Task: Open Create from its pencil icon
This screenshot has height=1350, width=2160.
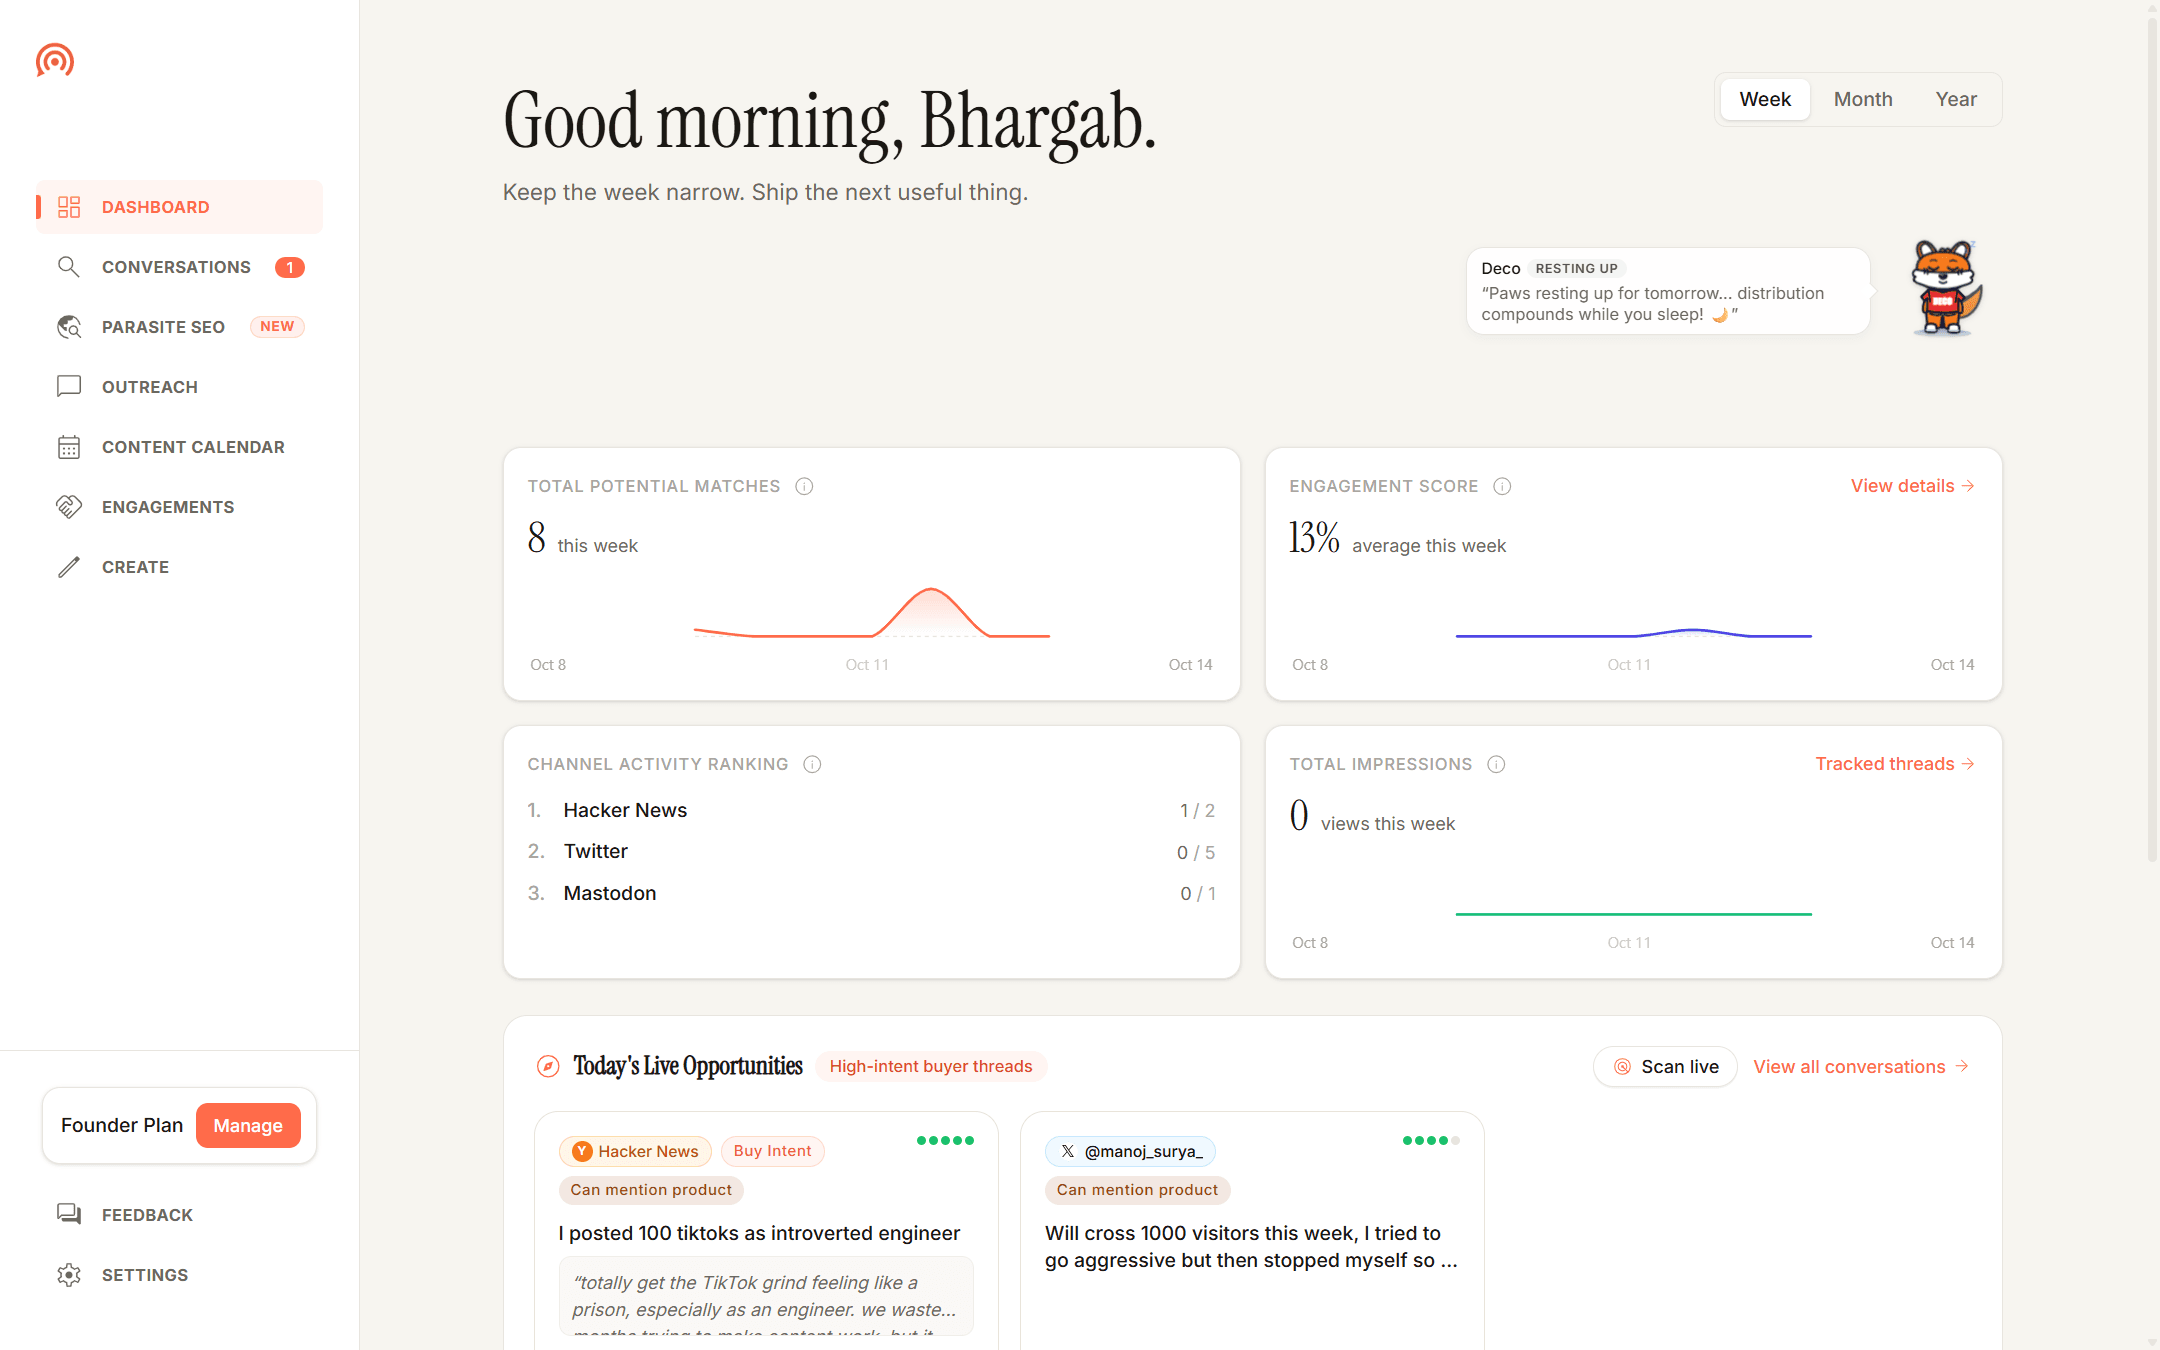Action: coord(69,567)
